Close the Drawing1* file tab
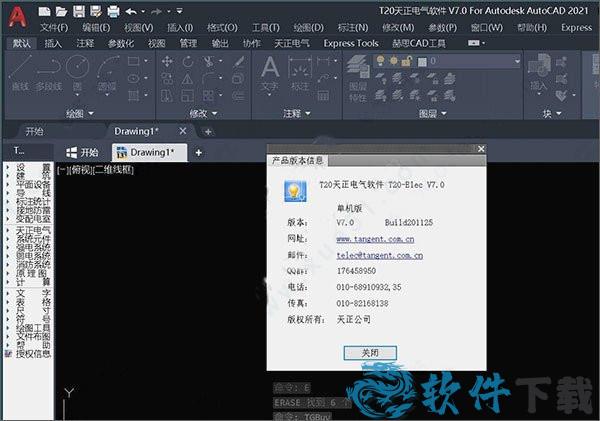Viewport: 600px width, 421px height. point(183,131)
